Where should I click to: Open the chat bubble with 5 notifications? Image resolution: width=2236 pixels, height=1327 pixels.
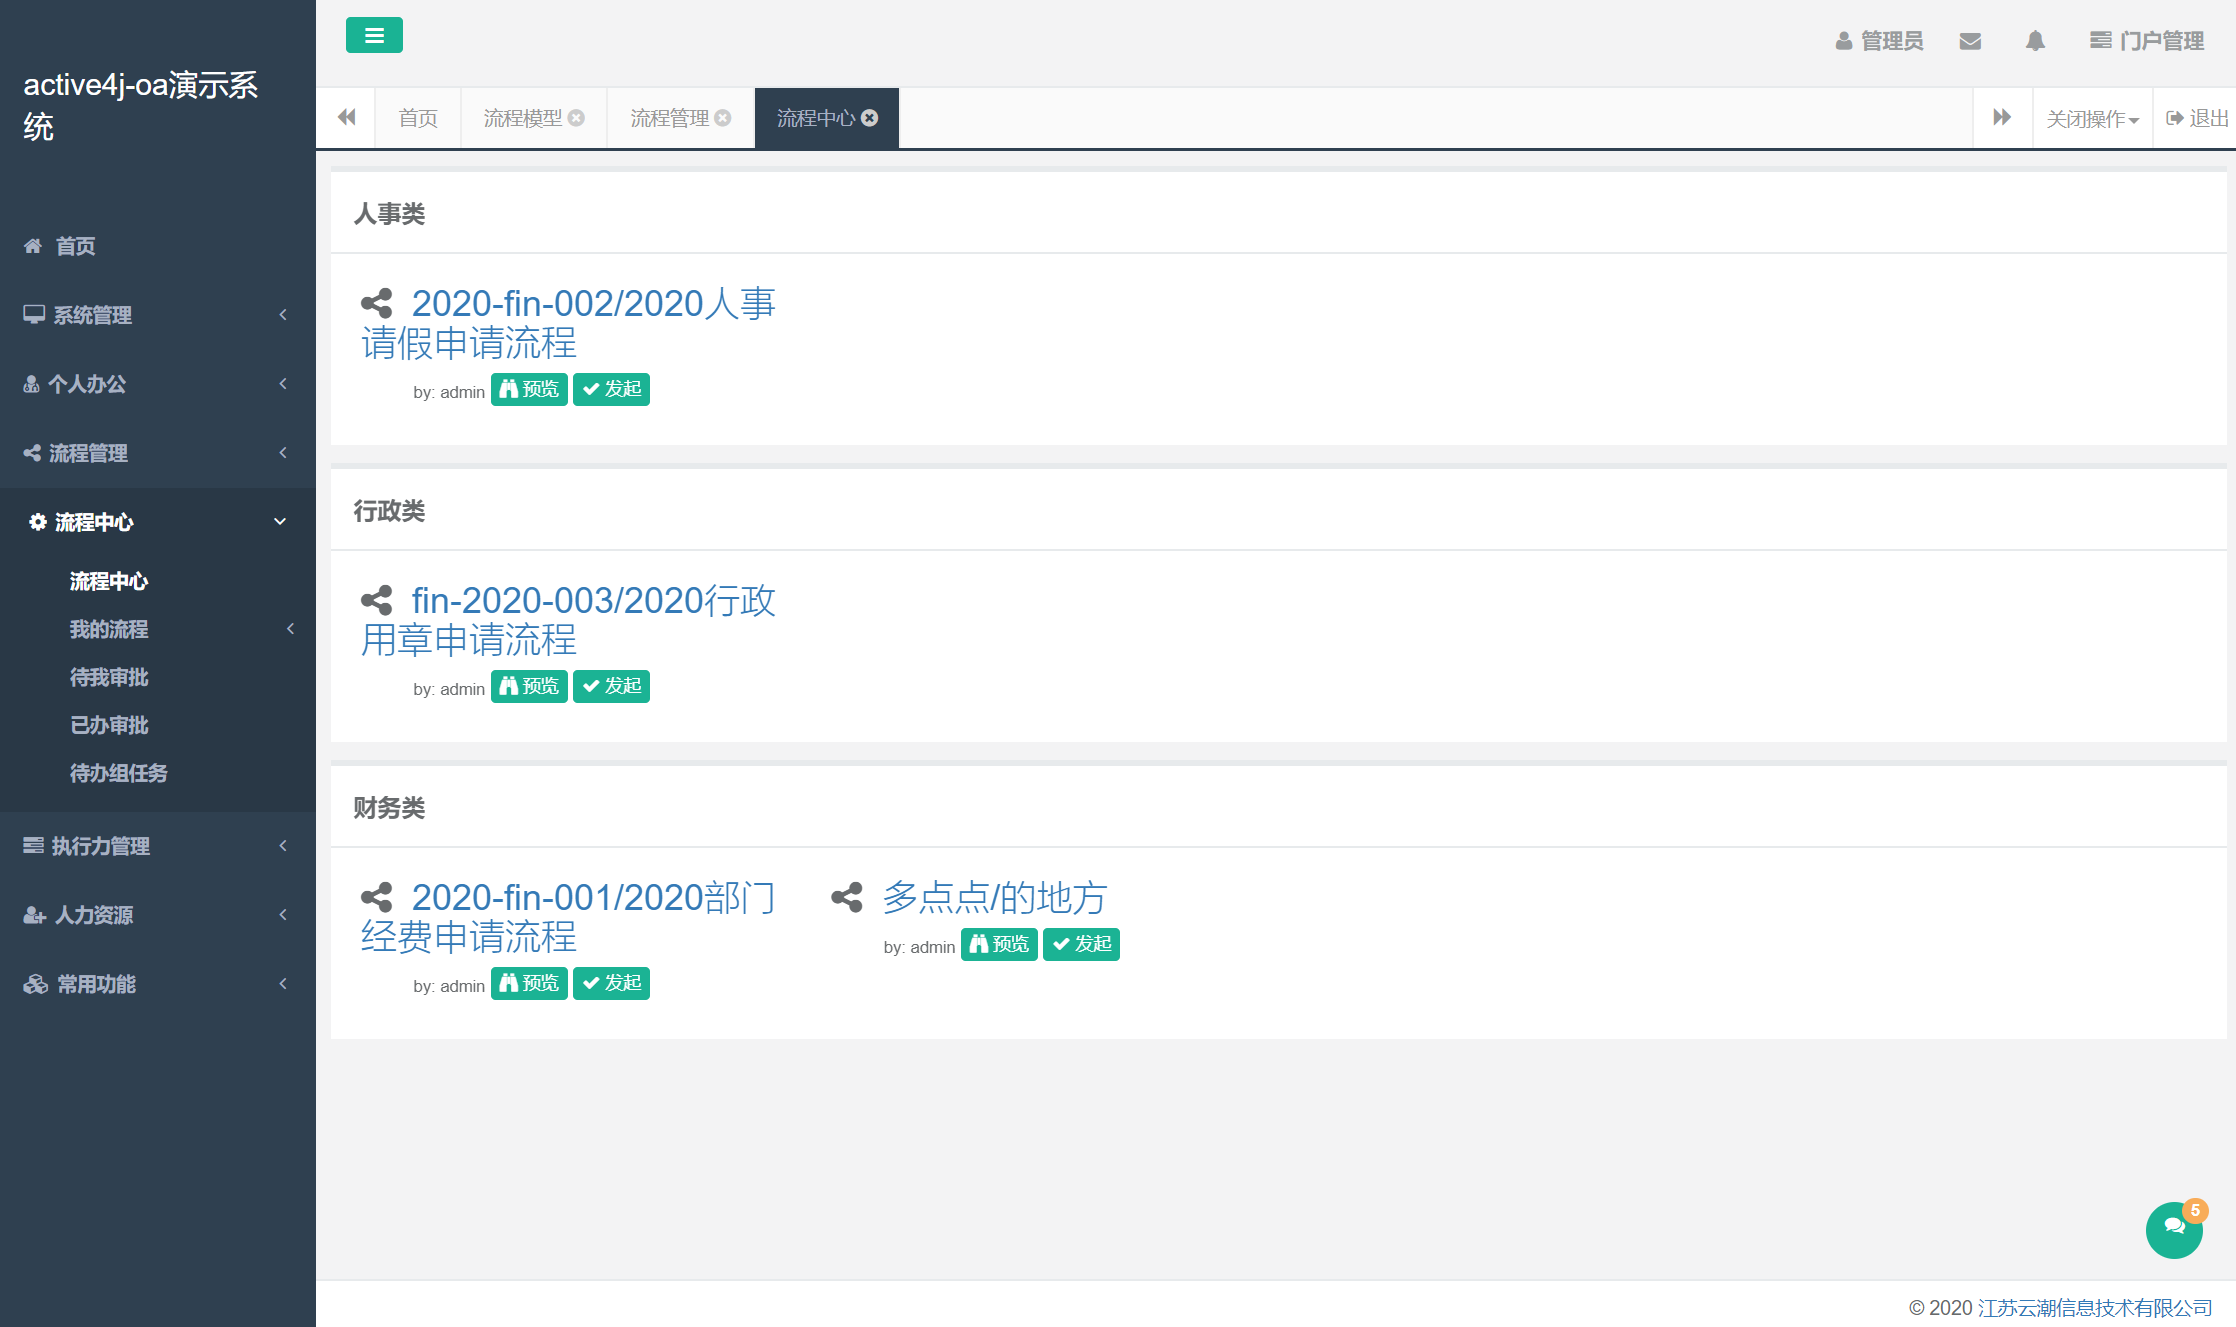[x=2174, y=1229]
